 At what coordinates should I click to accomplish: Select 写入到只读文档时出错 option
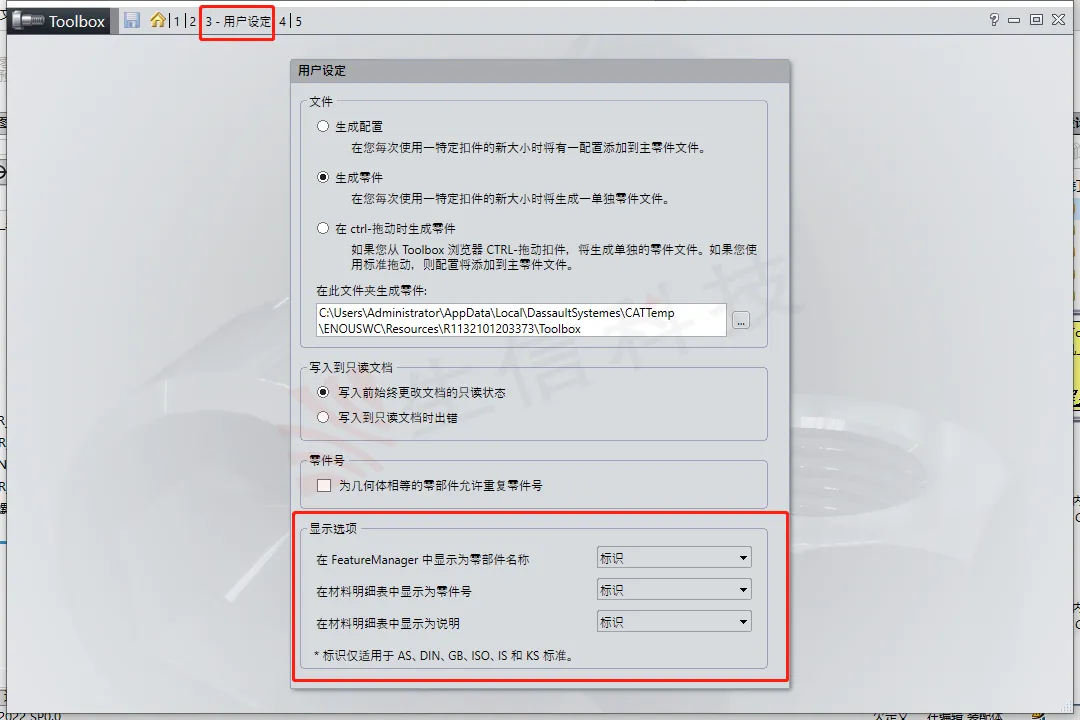click(323, 417)
